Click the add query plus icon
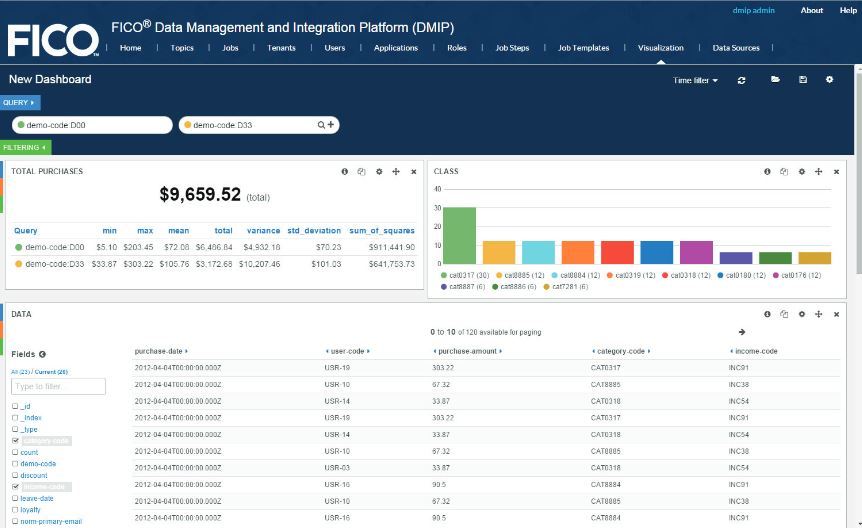Screen dimensions: 862x528 click(332, 125)
